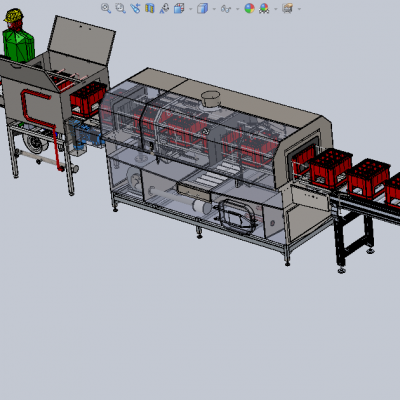Open the View Orientation dropdown arrow

tap(191, 9)
